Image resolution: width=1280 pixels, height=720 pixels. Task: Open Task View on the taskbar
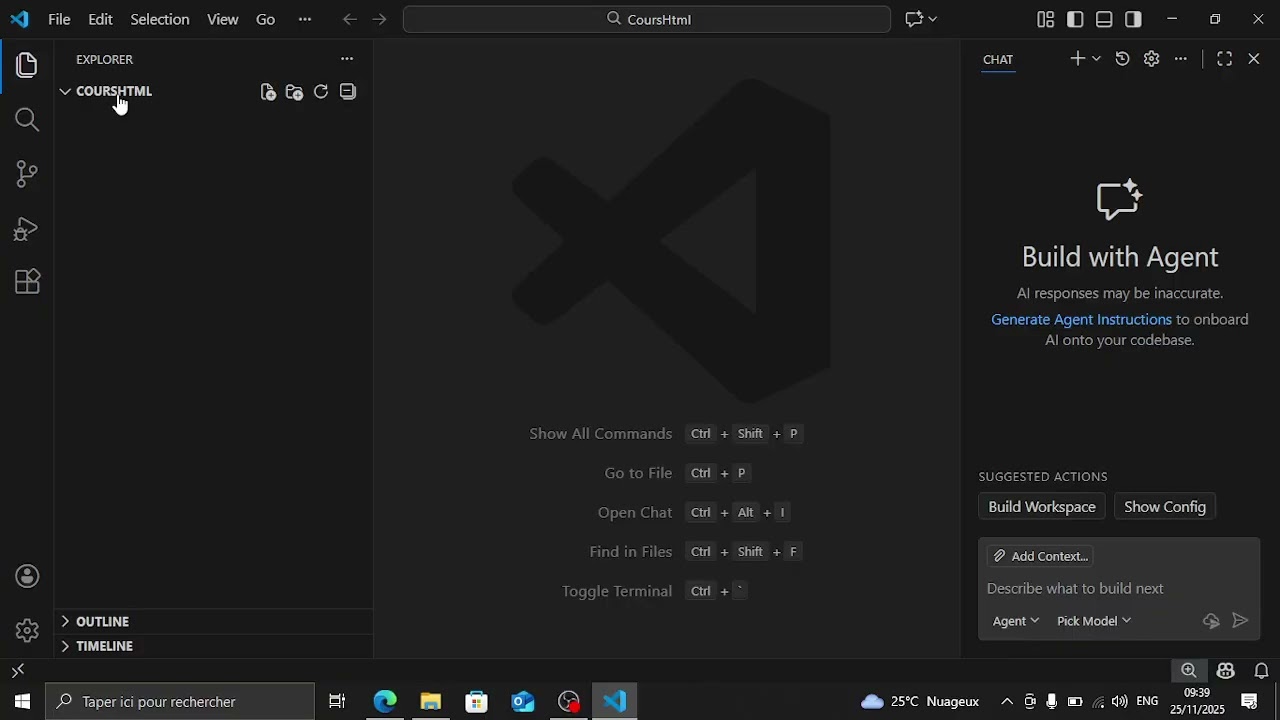tap(337, 701)
